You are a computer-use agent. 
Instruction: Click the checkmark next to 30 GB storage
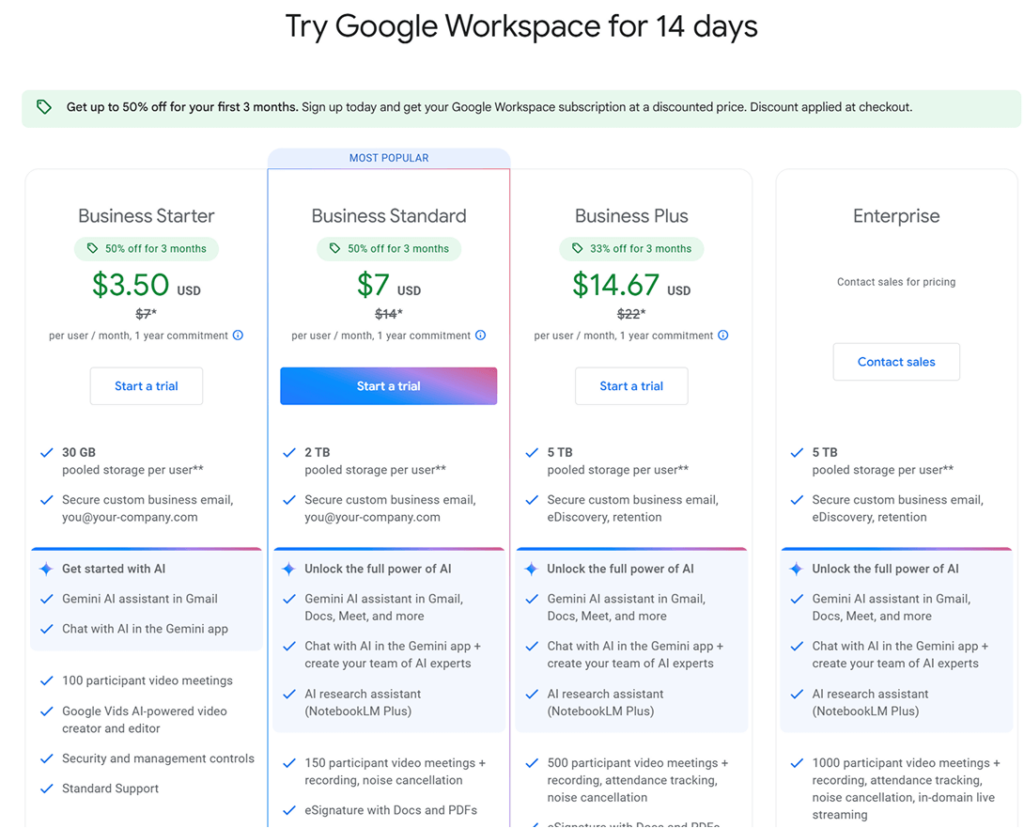tap(46, 453)
